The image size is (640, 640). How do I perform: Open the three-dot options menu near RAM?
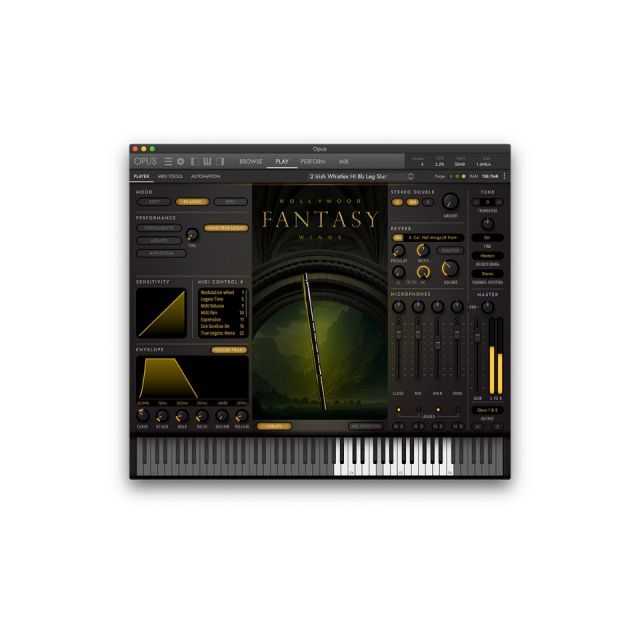click(x=504, y=176)
